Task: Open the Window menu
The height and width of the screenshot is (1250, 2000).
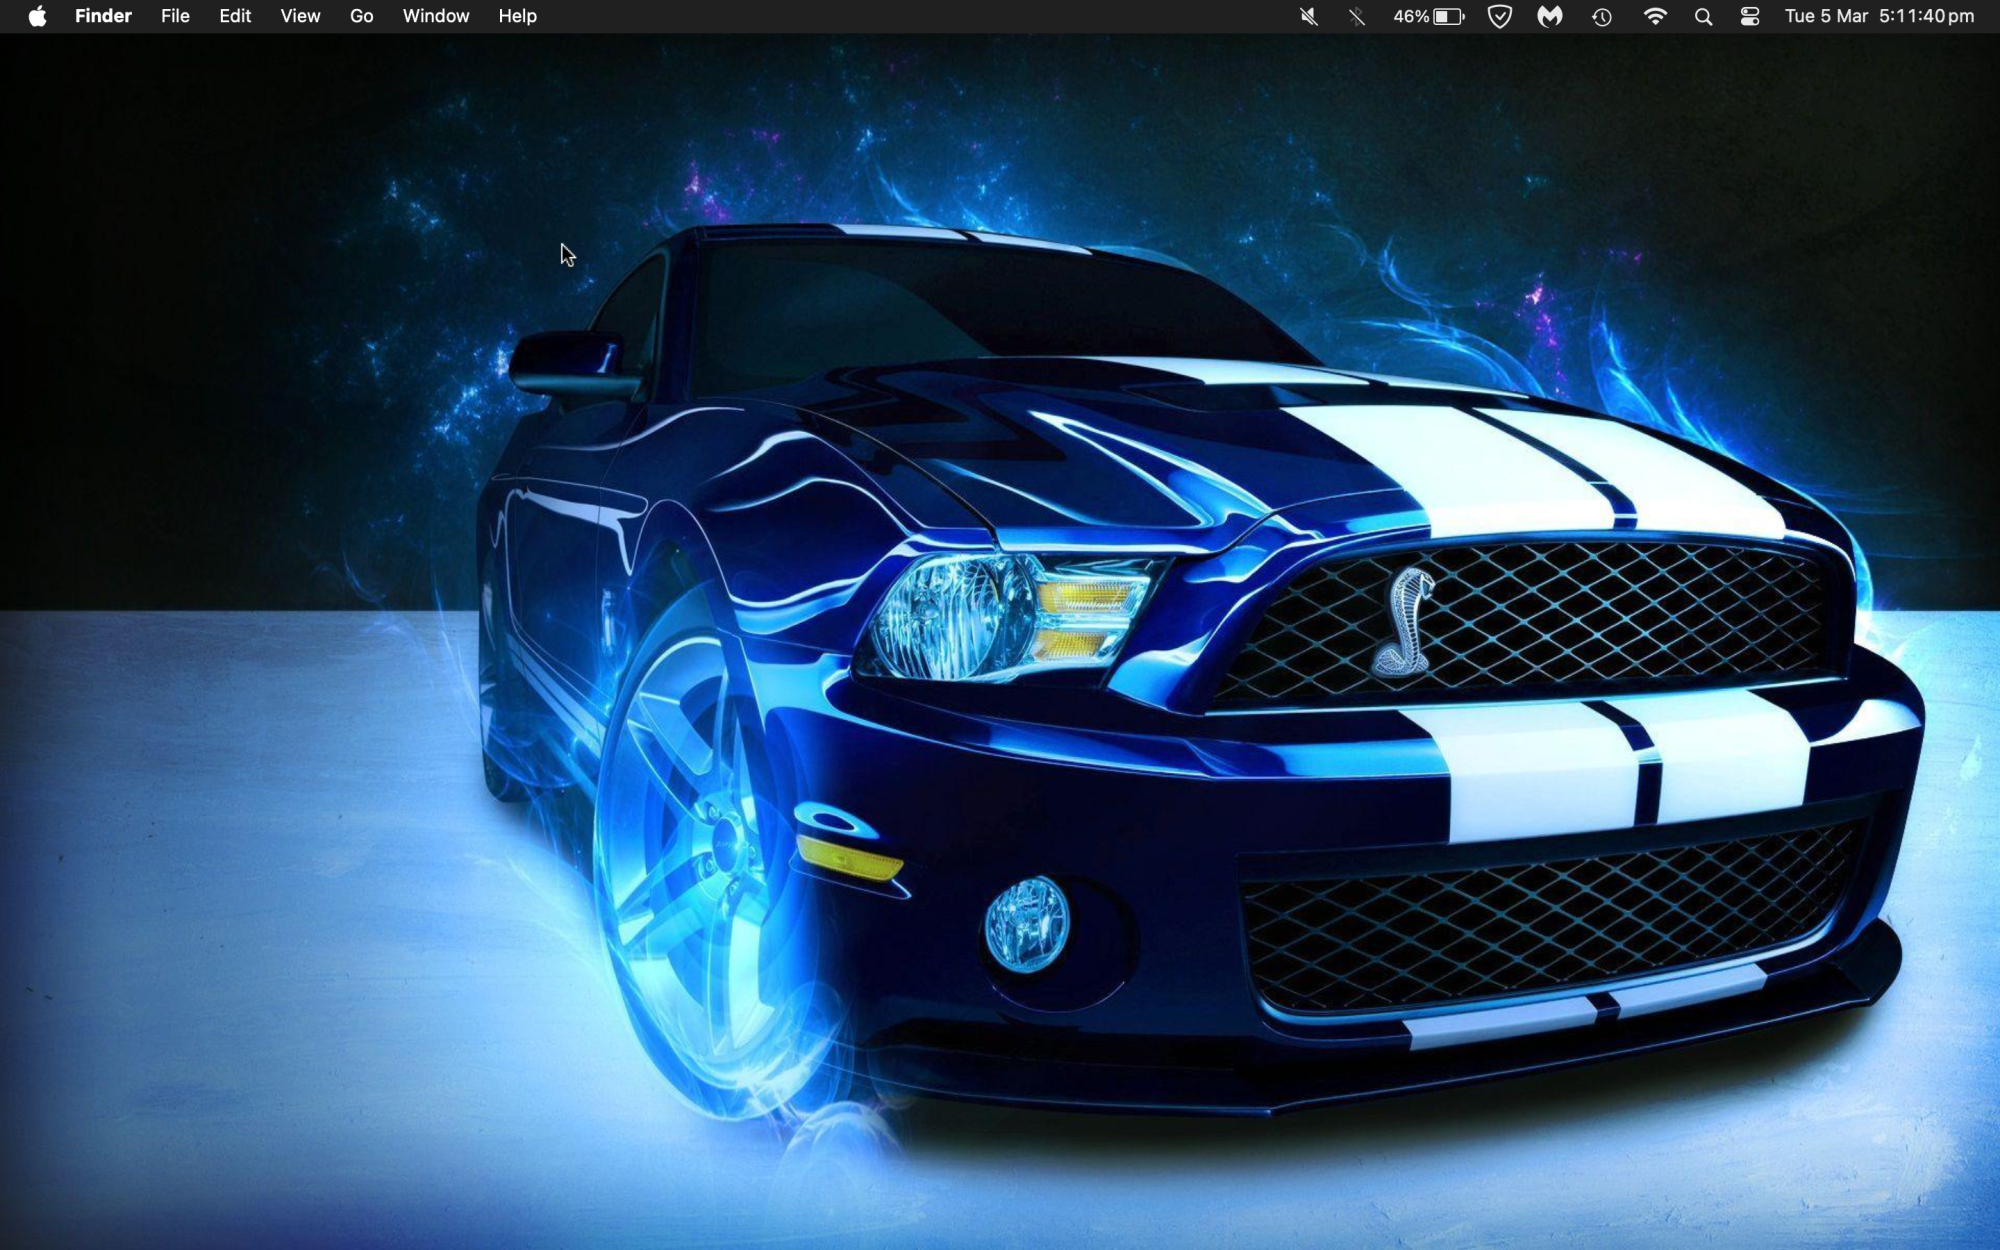Action: (x=436, y=16)
